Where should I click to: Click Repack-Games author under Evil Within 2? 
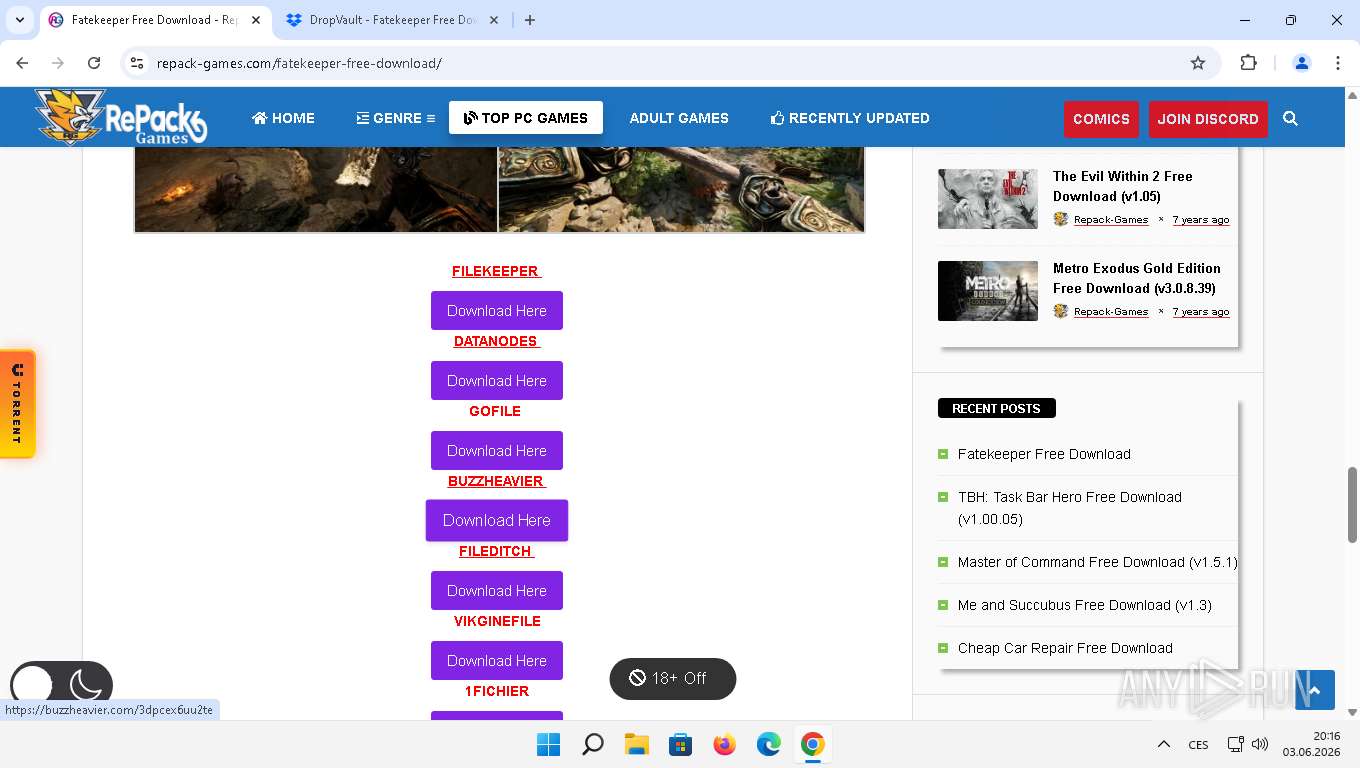click(1110, 220)
